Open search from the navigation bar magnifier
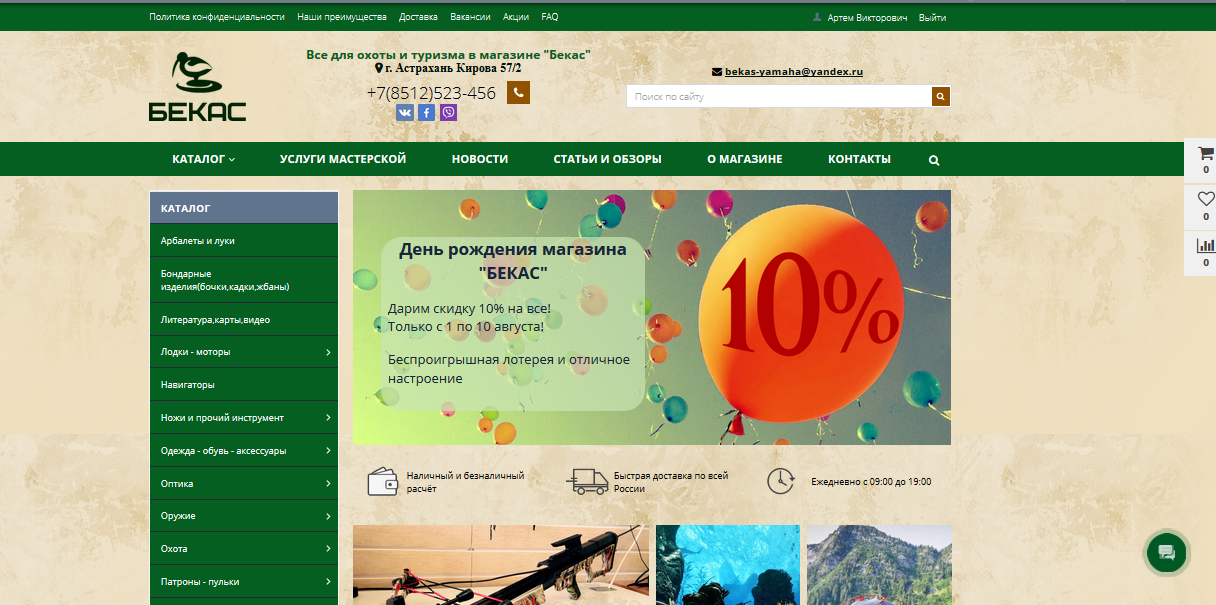The height and width of the screenshot is (605, 1216). pyautogui.click(x=934, y=160)
